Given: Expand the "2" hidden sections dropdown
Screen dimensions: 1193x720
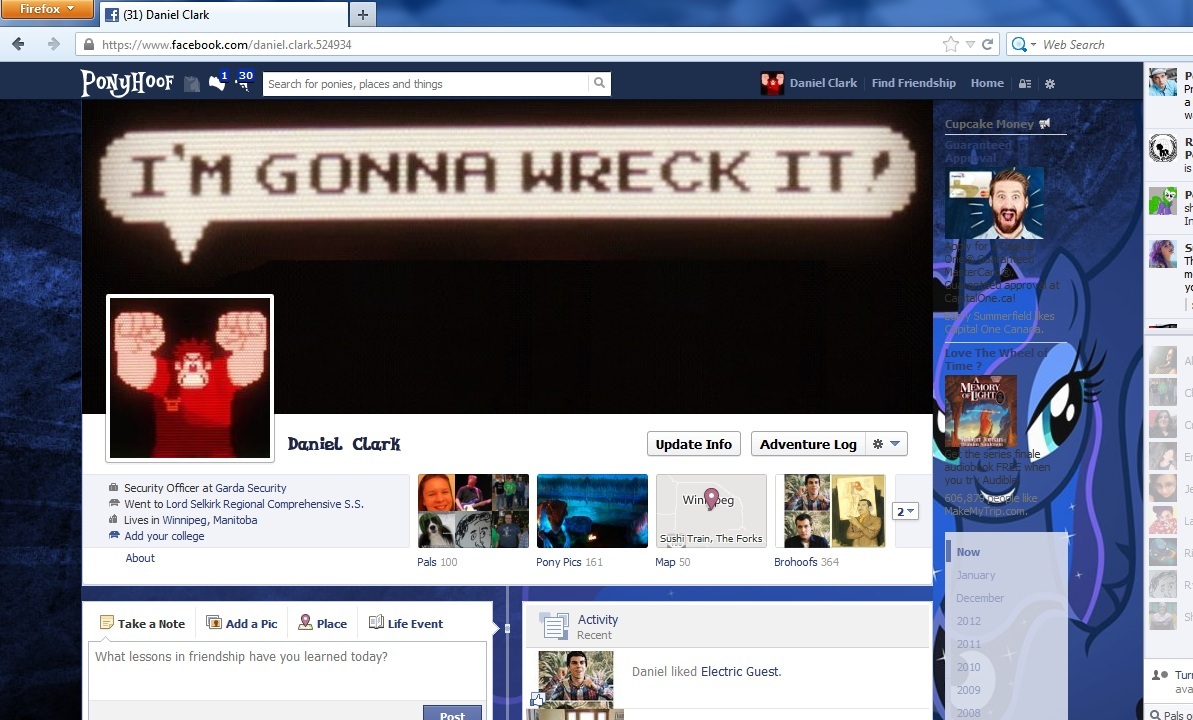Looking at the screenshot, I should coord(905,510).
